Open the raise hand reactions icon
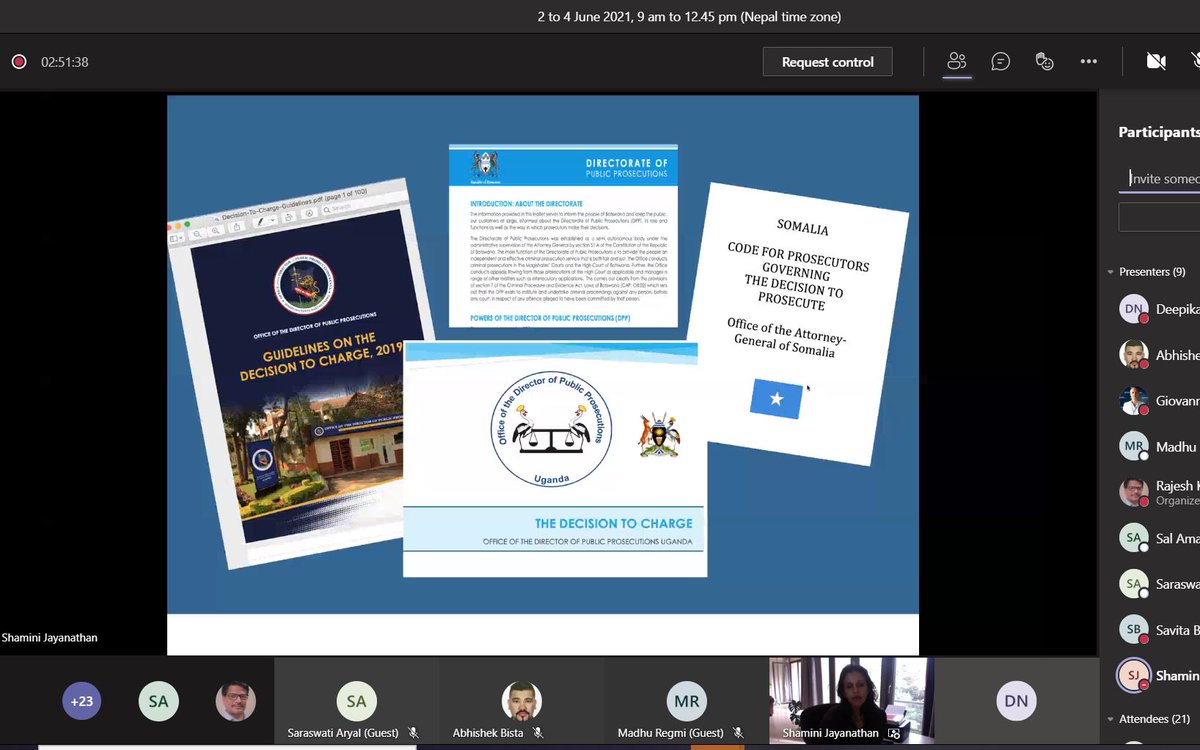The image size is (1200, 750). click(1044, 62)
